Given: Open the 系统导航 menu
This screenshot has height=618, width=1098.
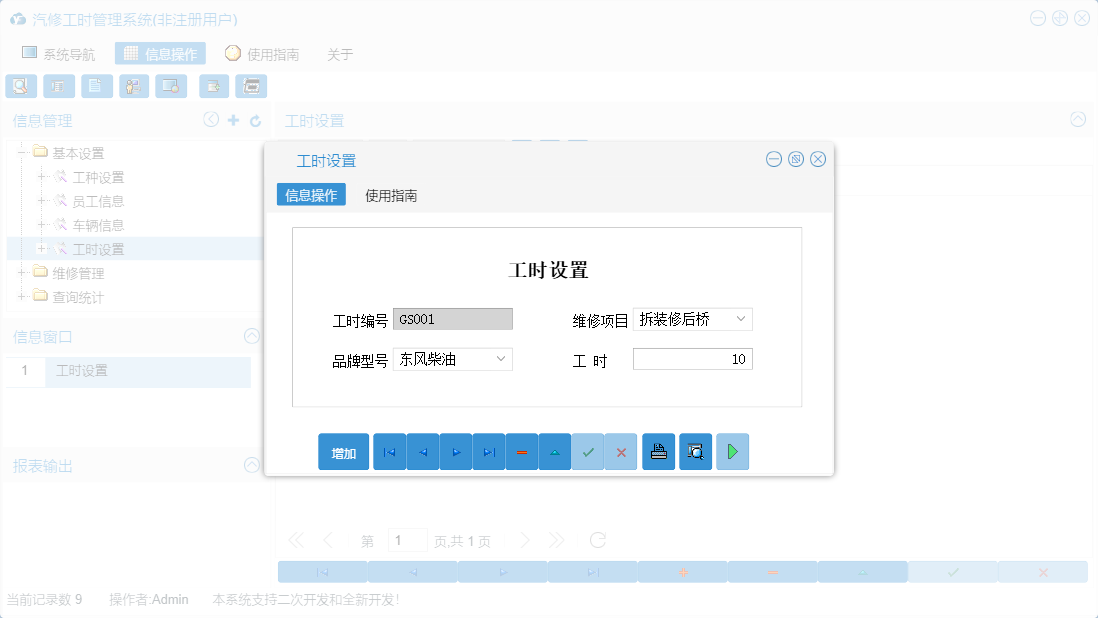Looking at the screenshot, I should [x=58, y=53].
